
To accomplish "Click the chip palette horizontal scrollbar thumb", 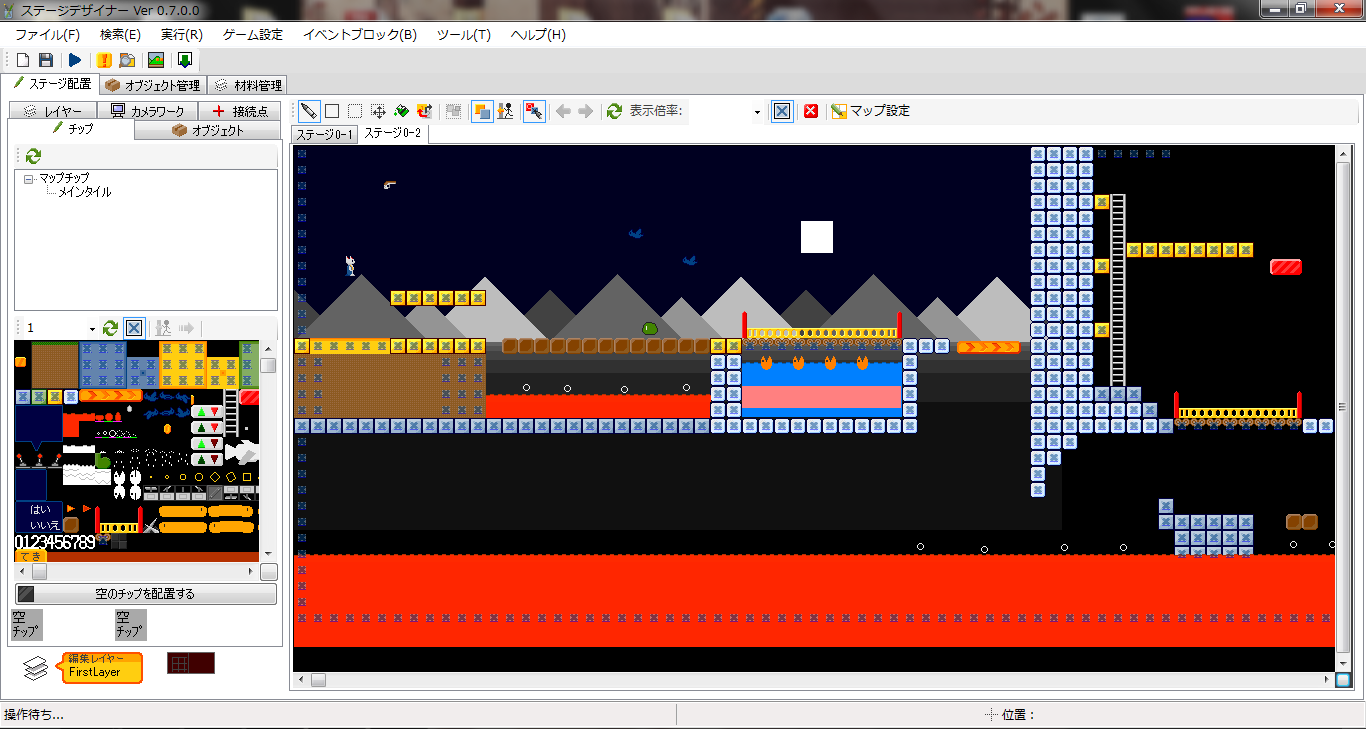I will [x=38, y=572].
